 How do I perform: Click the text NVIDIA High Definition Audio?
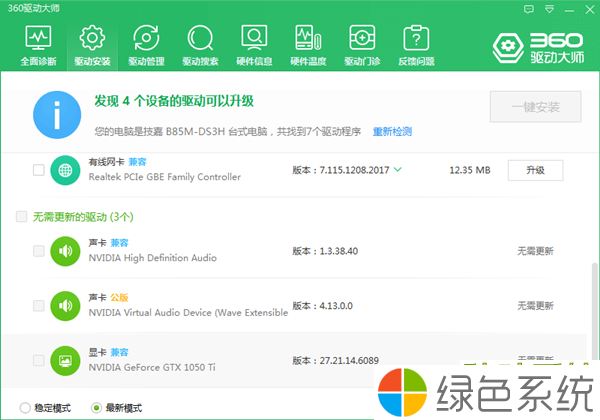point(152,258)
